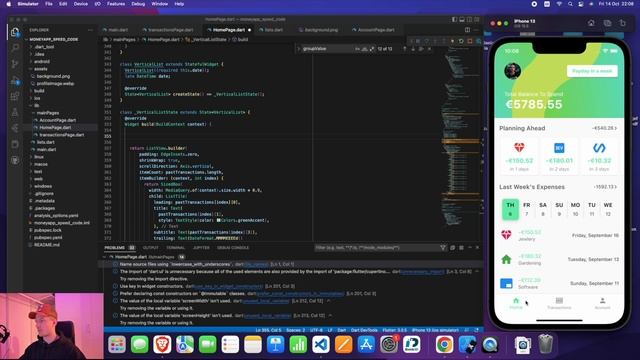Open Run and Debug view icon
Screen dimensions: 640x360
[15, 80]
